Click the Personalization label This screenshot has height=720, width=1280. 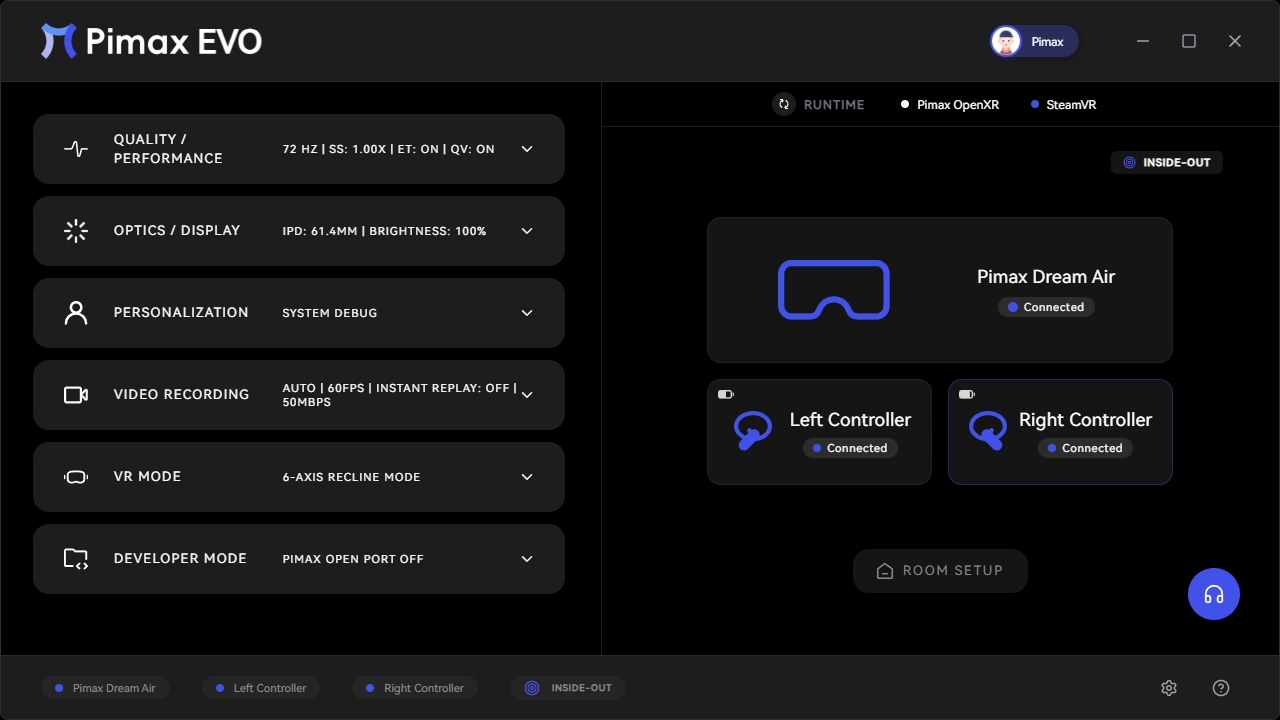(181, 313)
